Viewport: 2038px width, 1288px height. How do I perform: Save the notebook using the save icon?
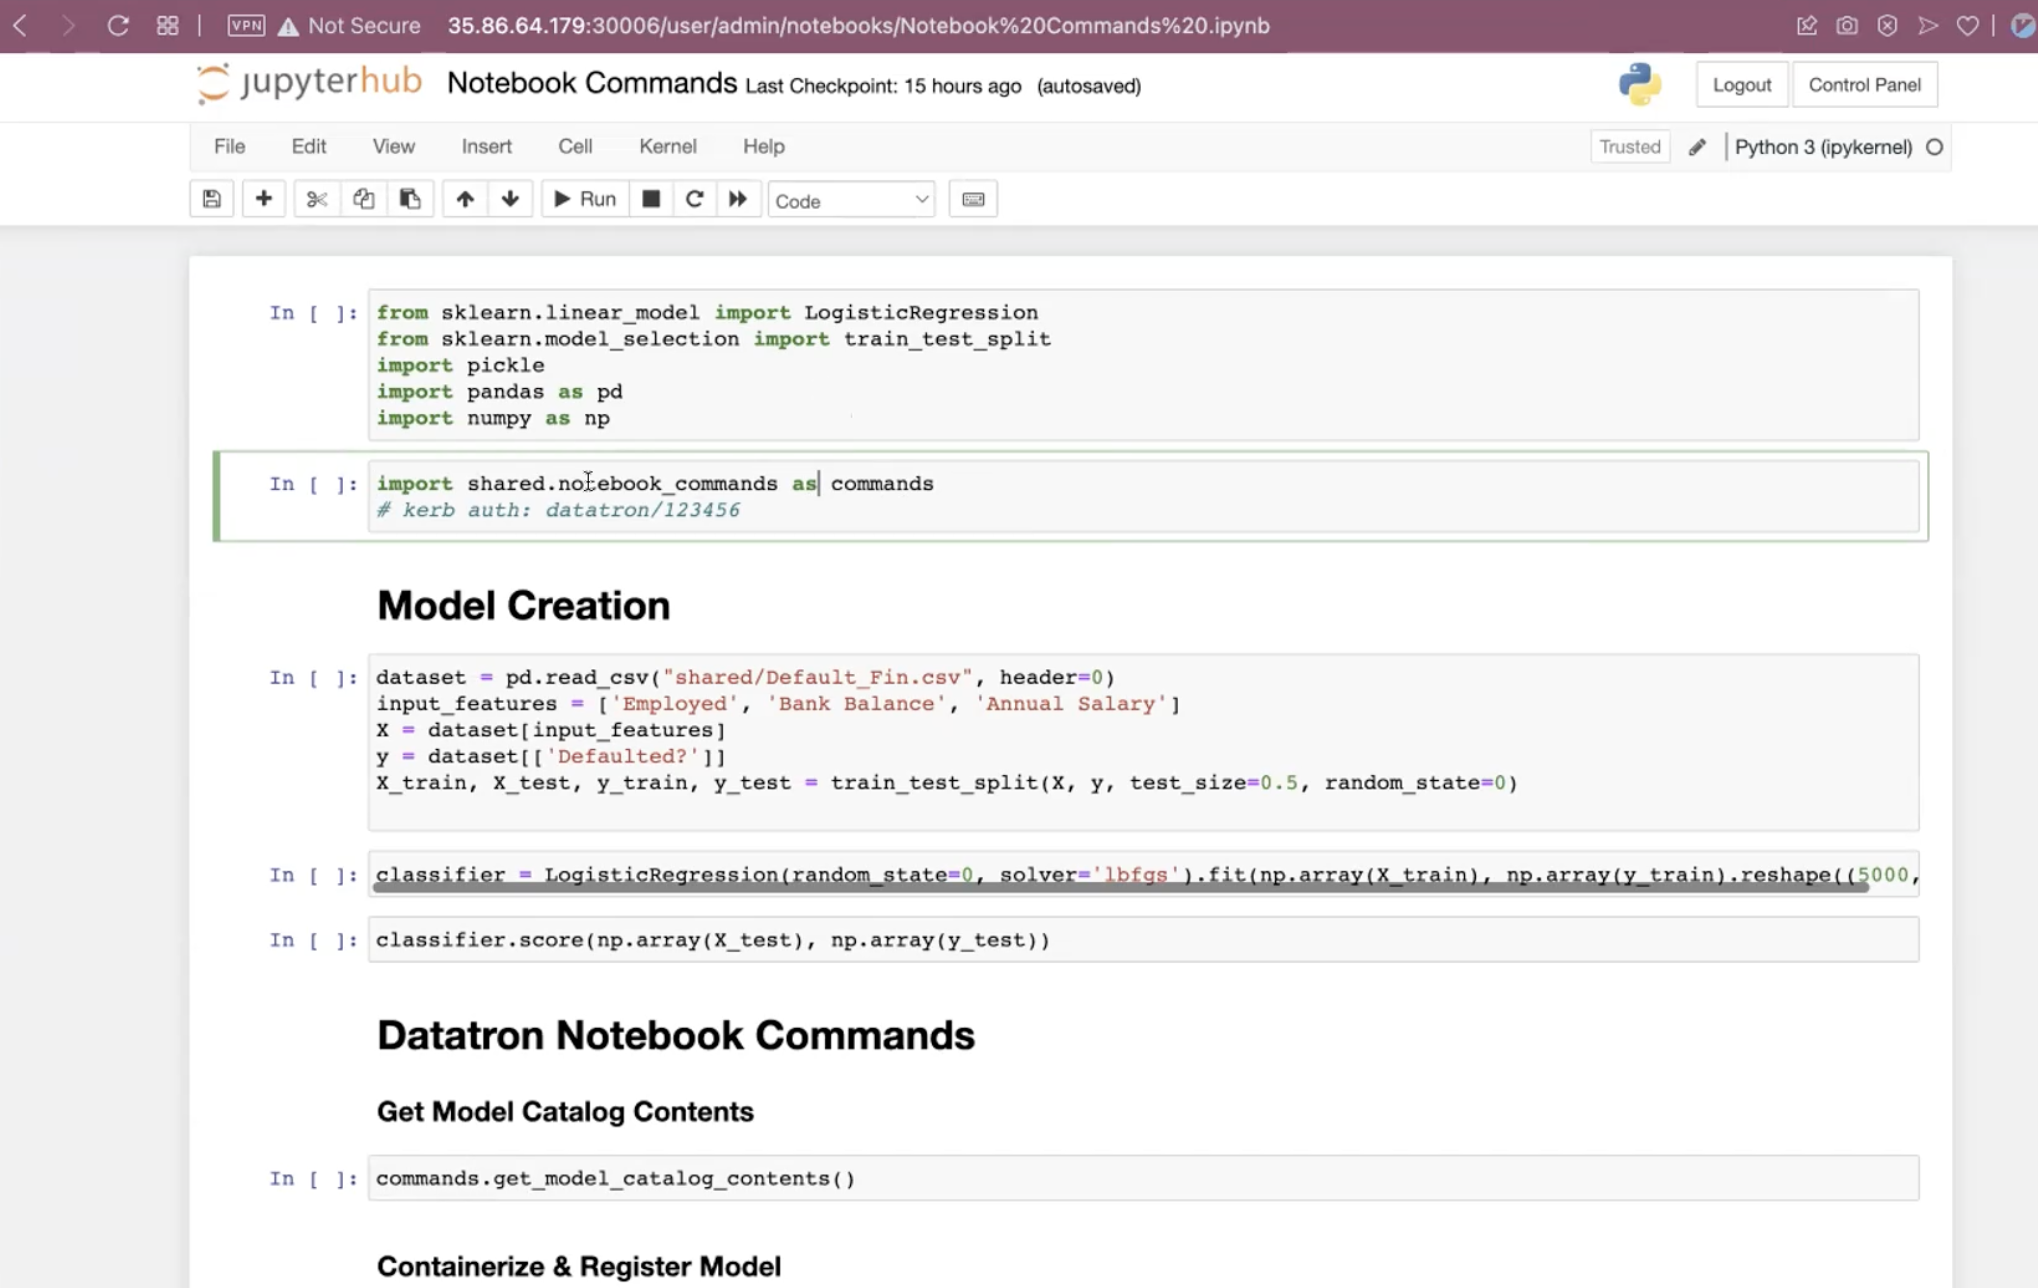click(x=211, y=198)
